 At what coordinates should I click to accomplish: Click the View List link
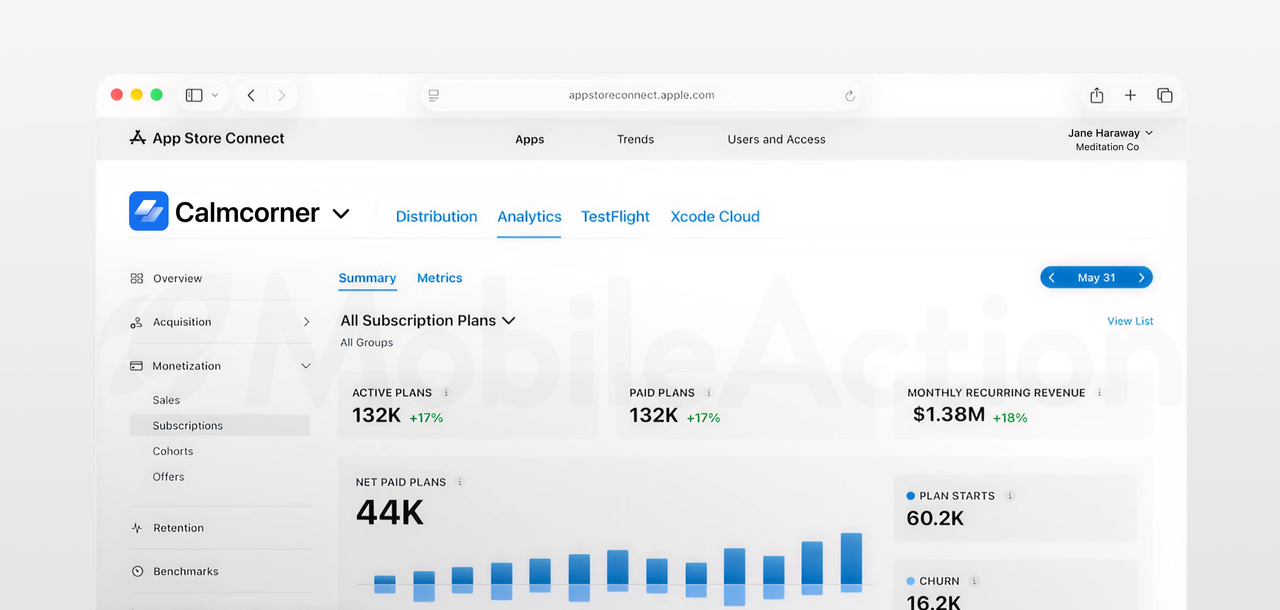(1130, 321)
